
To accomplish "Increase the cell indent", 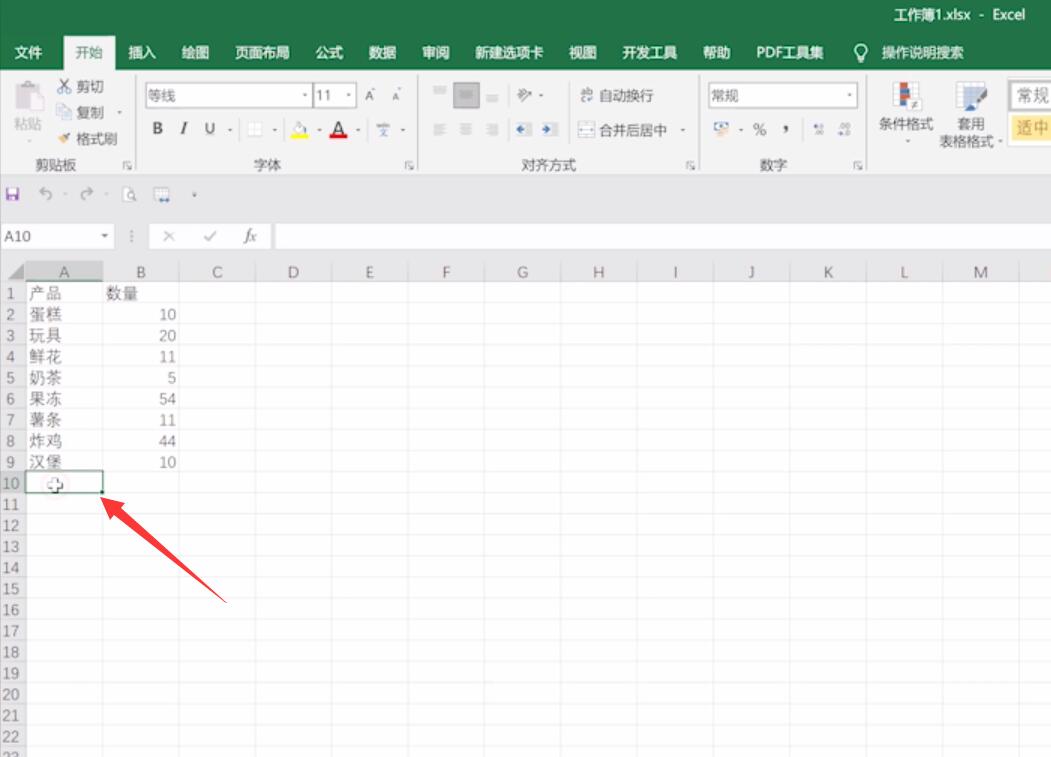I will pos(550,129).
